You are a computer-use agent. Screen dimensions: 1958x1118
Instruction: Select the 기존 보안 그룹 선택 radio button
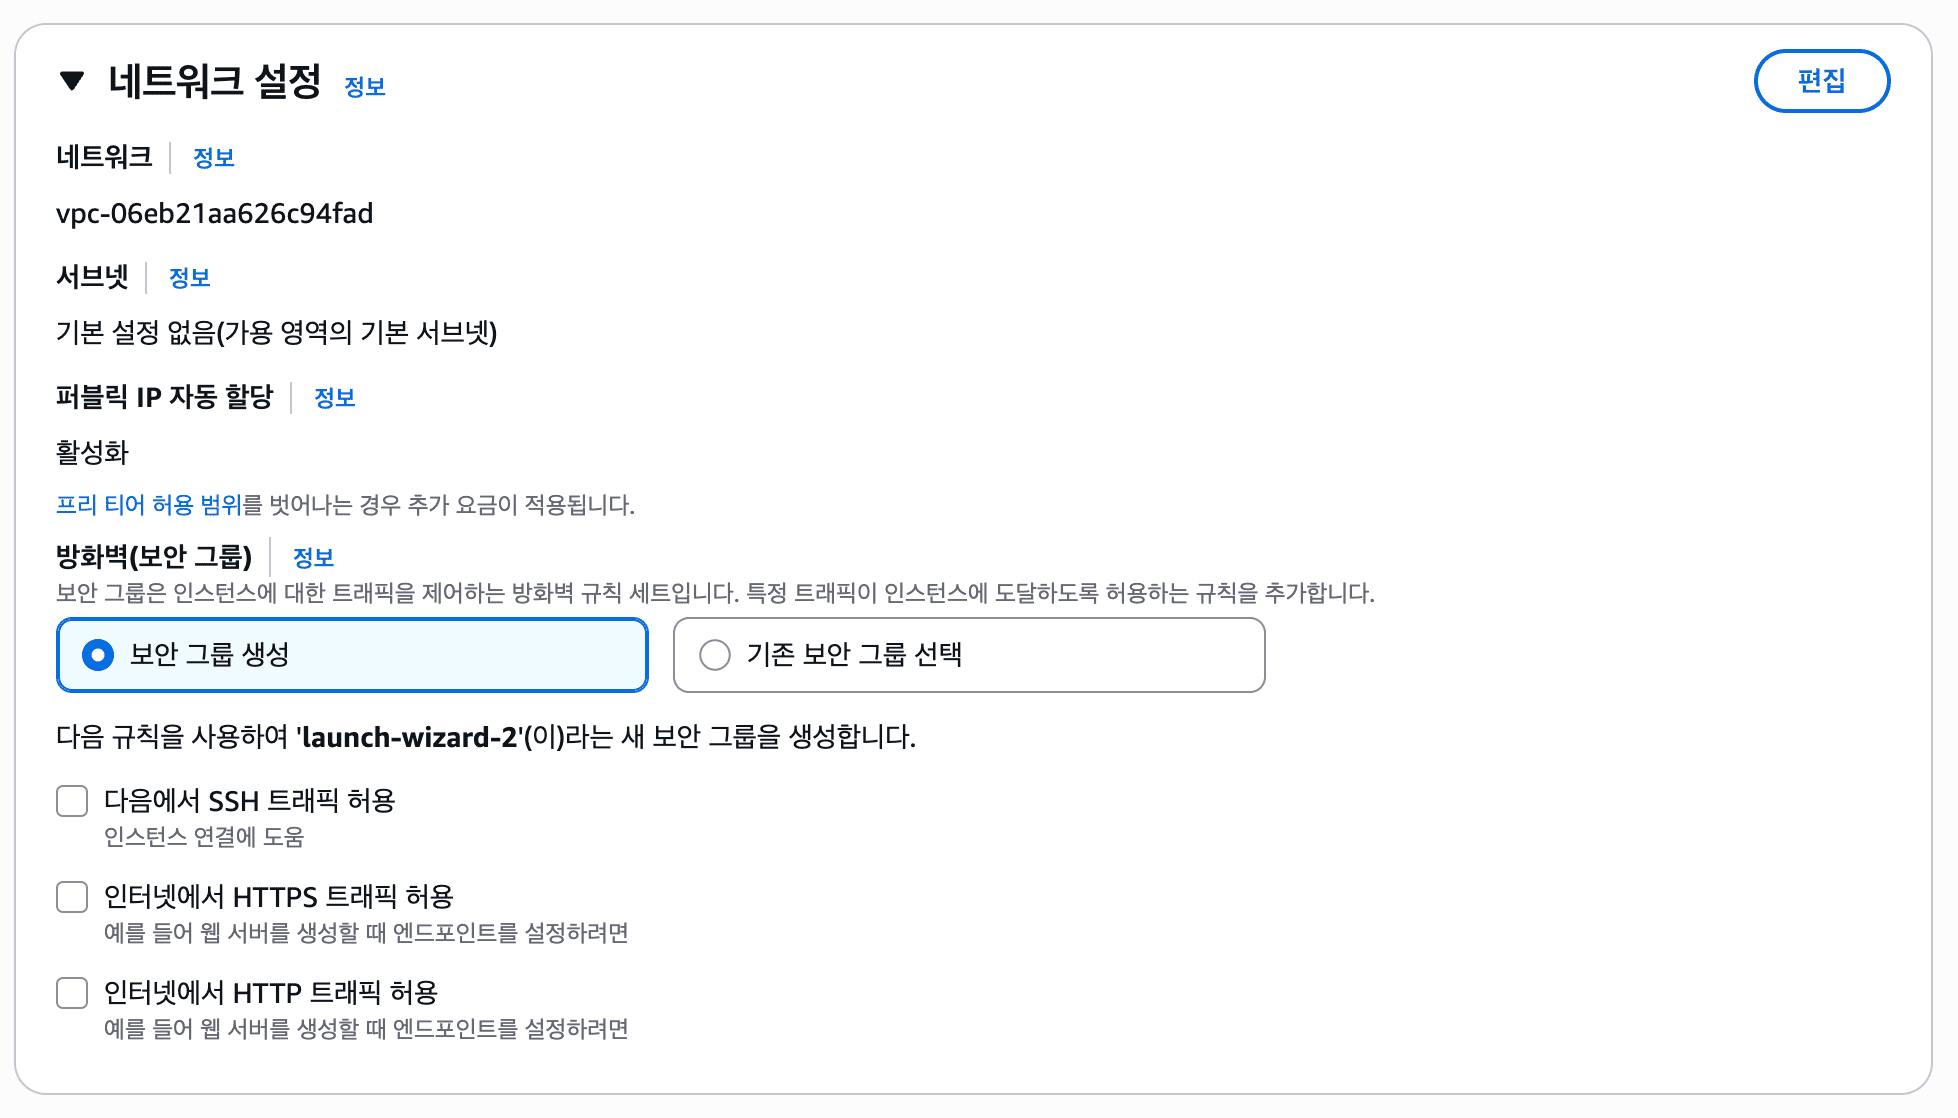713,654
